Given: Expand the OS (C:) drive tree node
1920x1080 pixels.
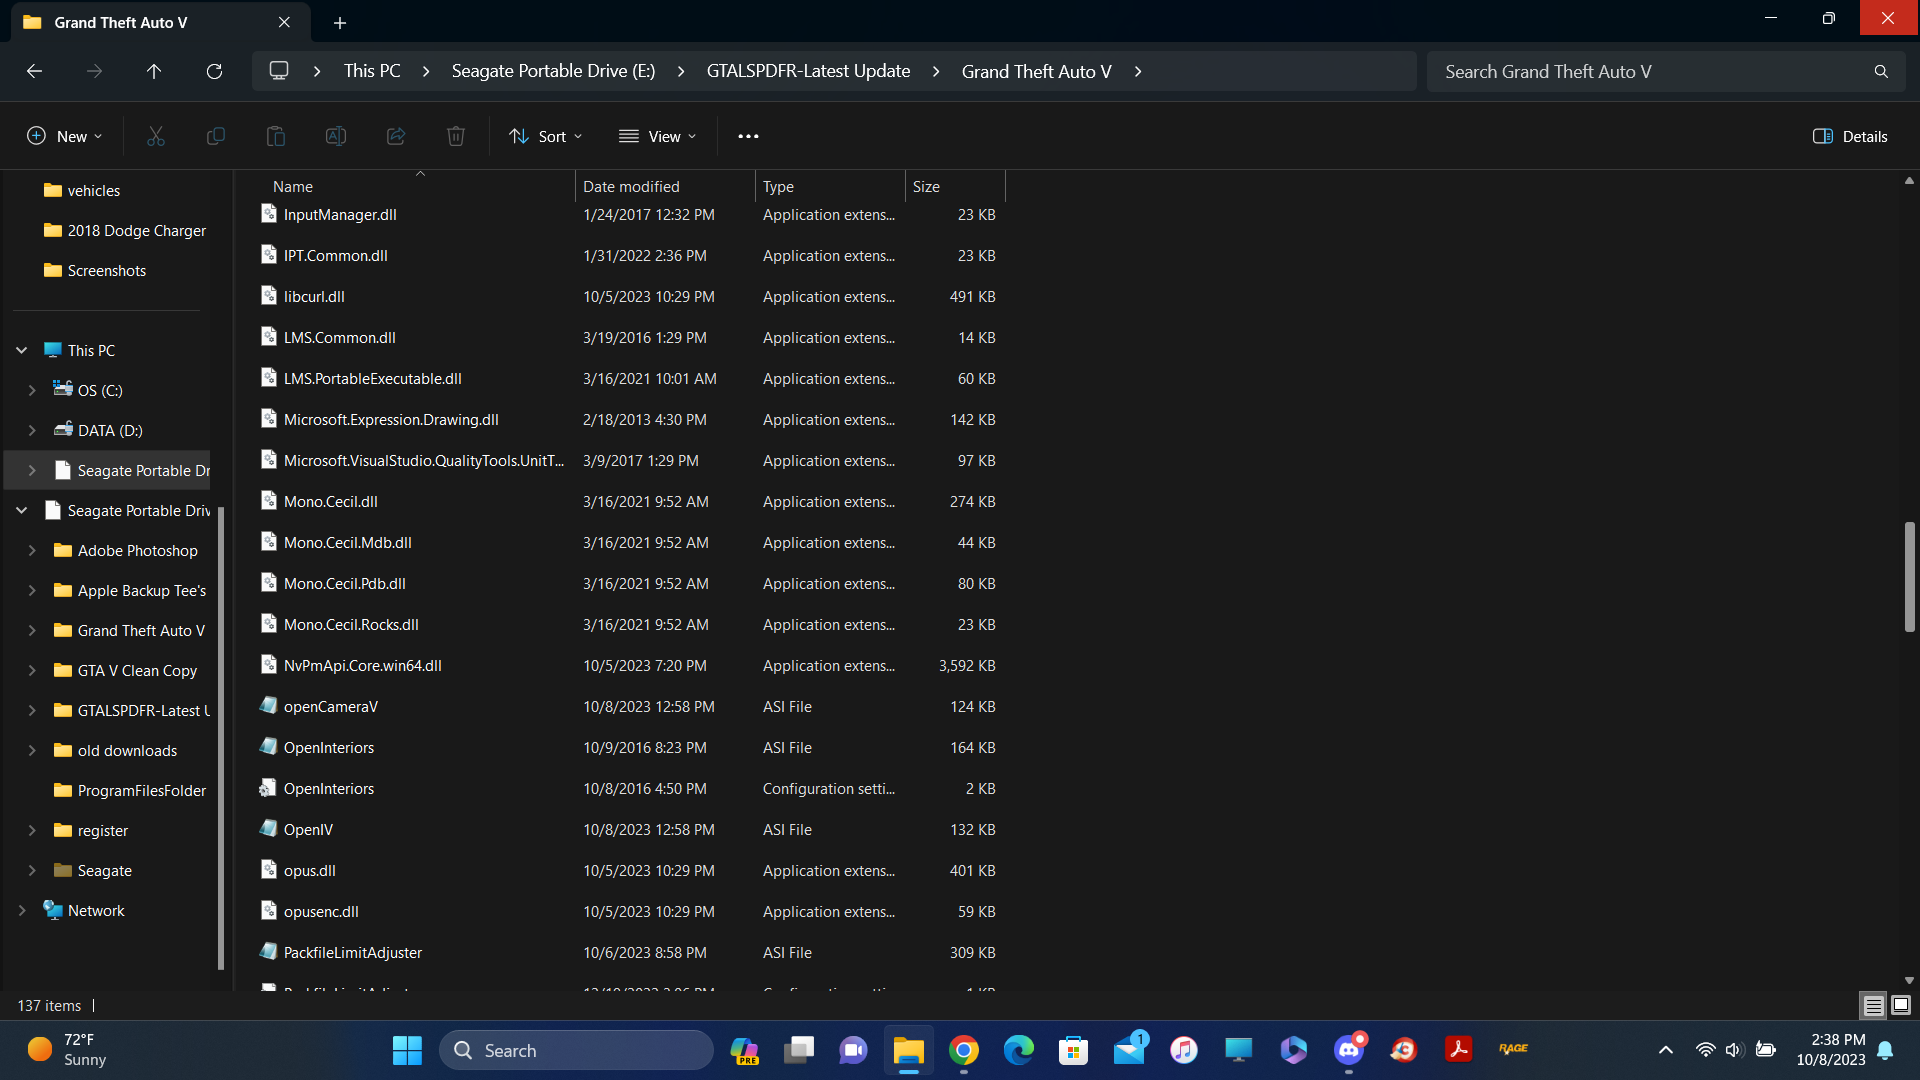Looking at the screenshot, I should click(32, 390).
